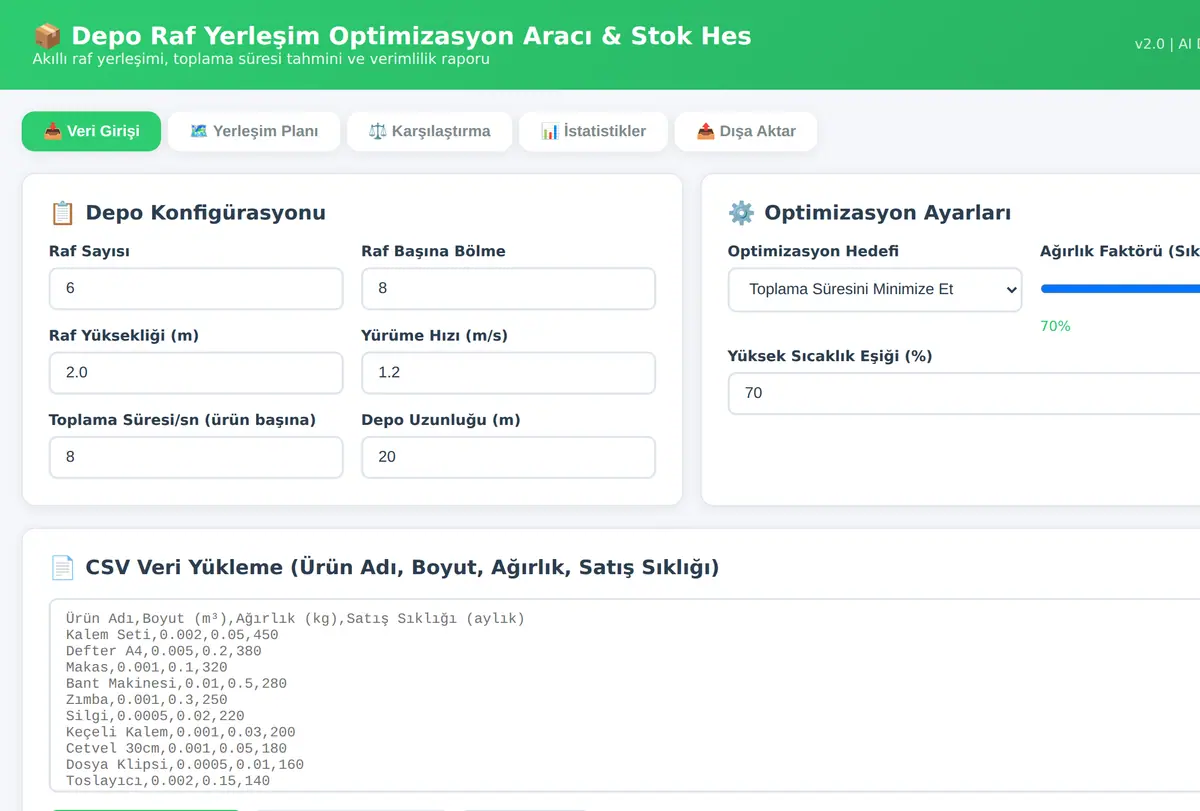
Task: Click the package box icon in header
Action: pos(47,36)
